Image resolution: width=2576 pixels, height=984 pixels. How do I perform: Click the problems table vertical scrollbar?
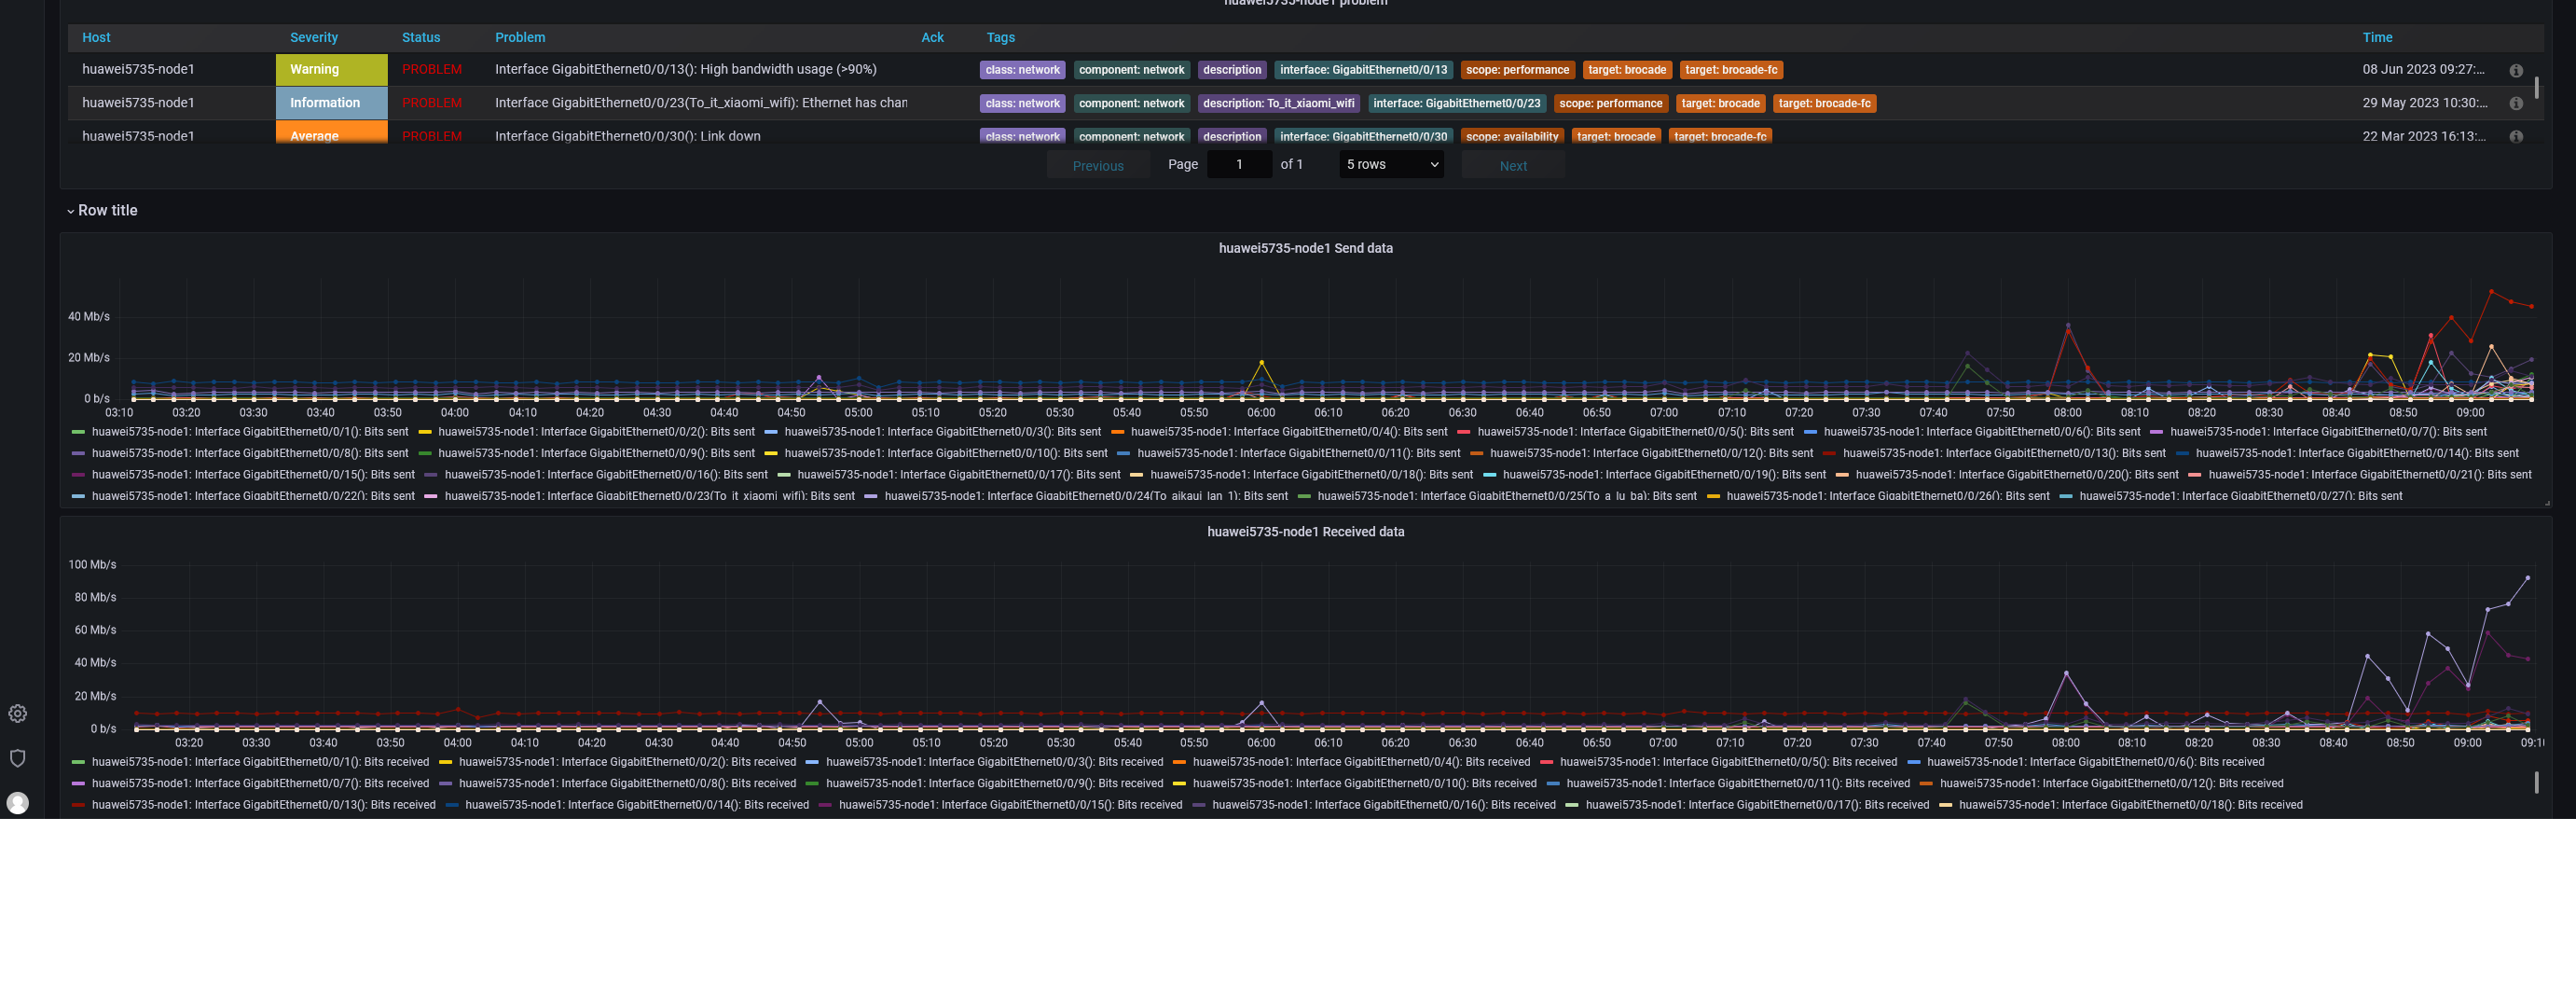point(2537,87)
